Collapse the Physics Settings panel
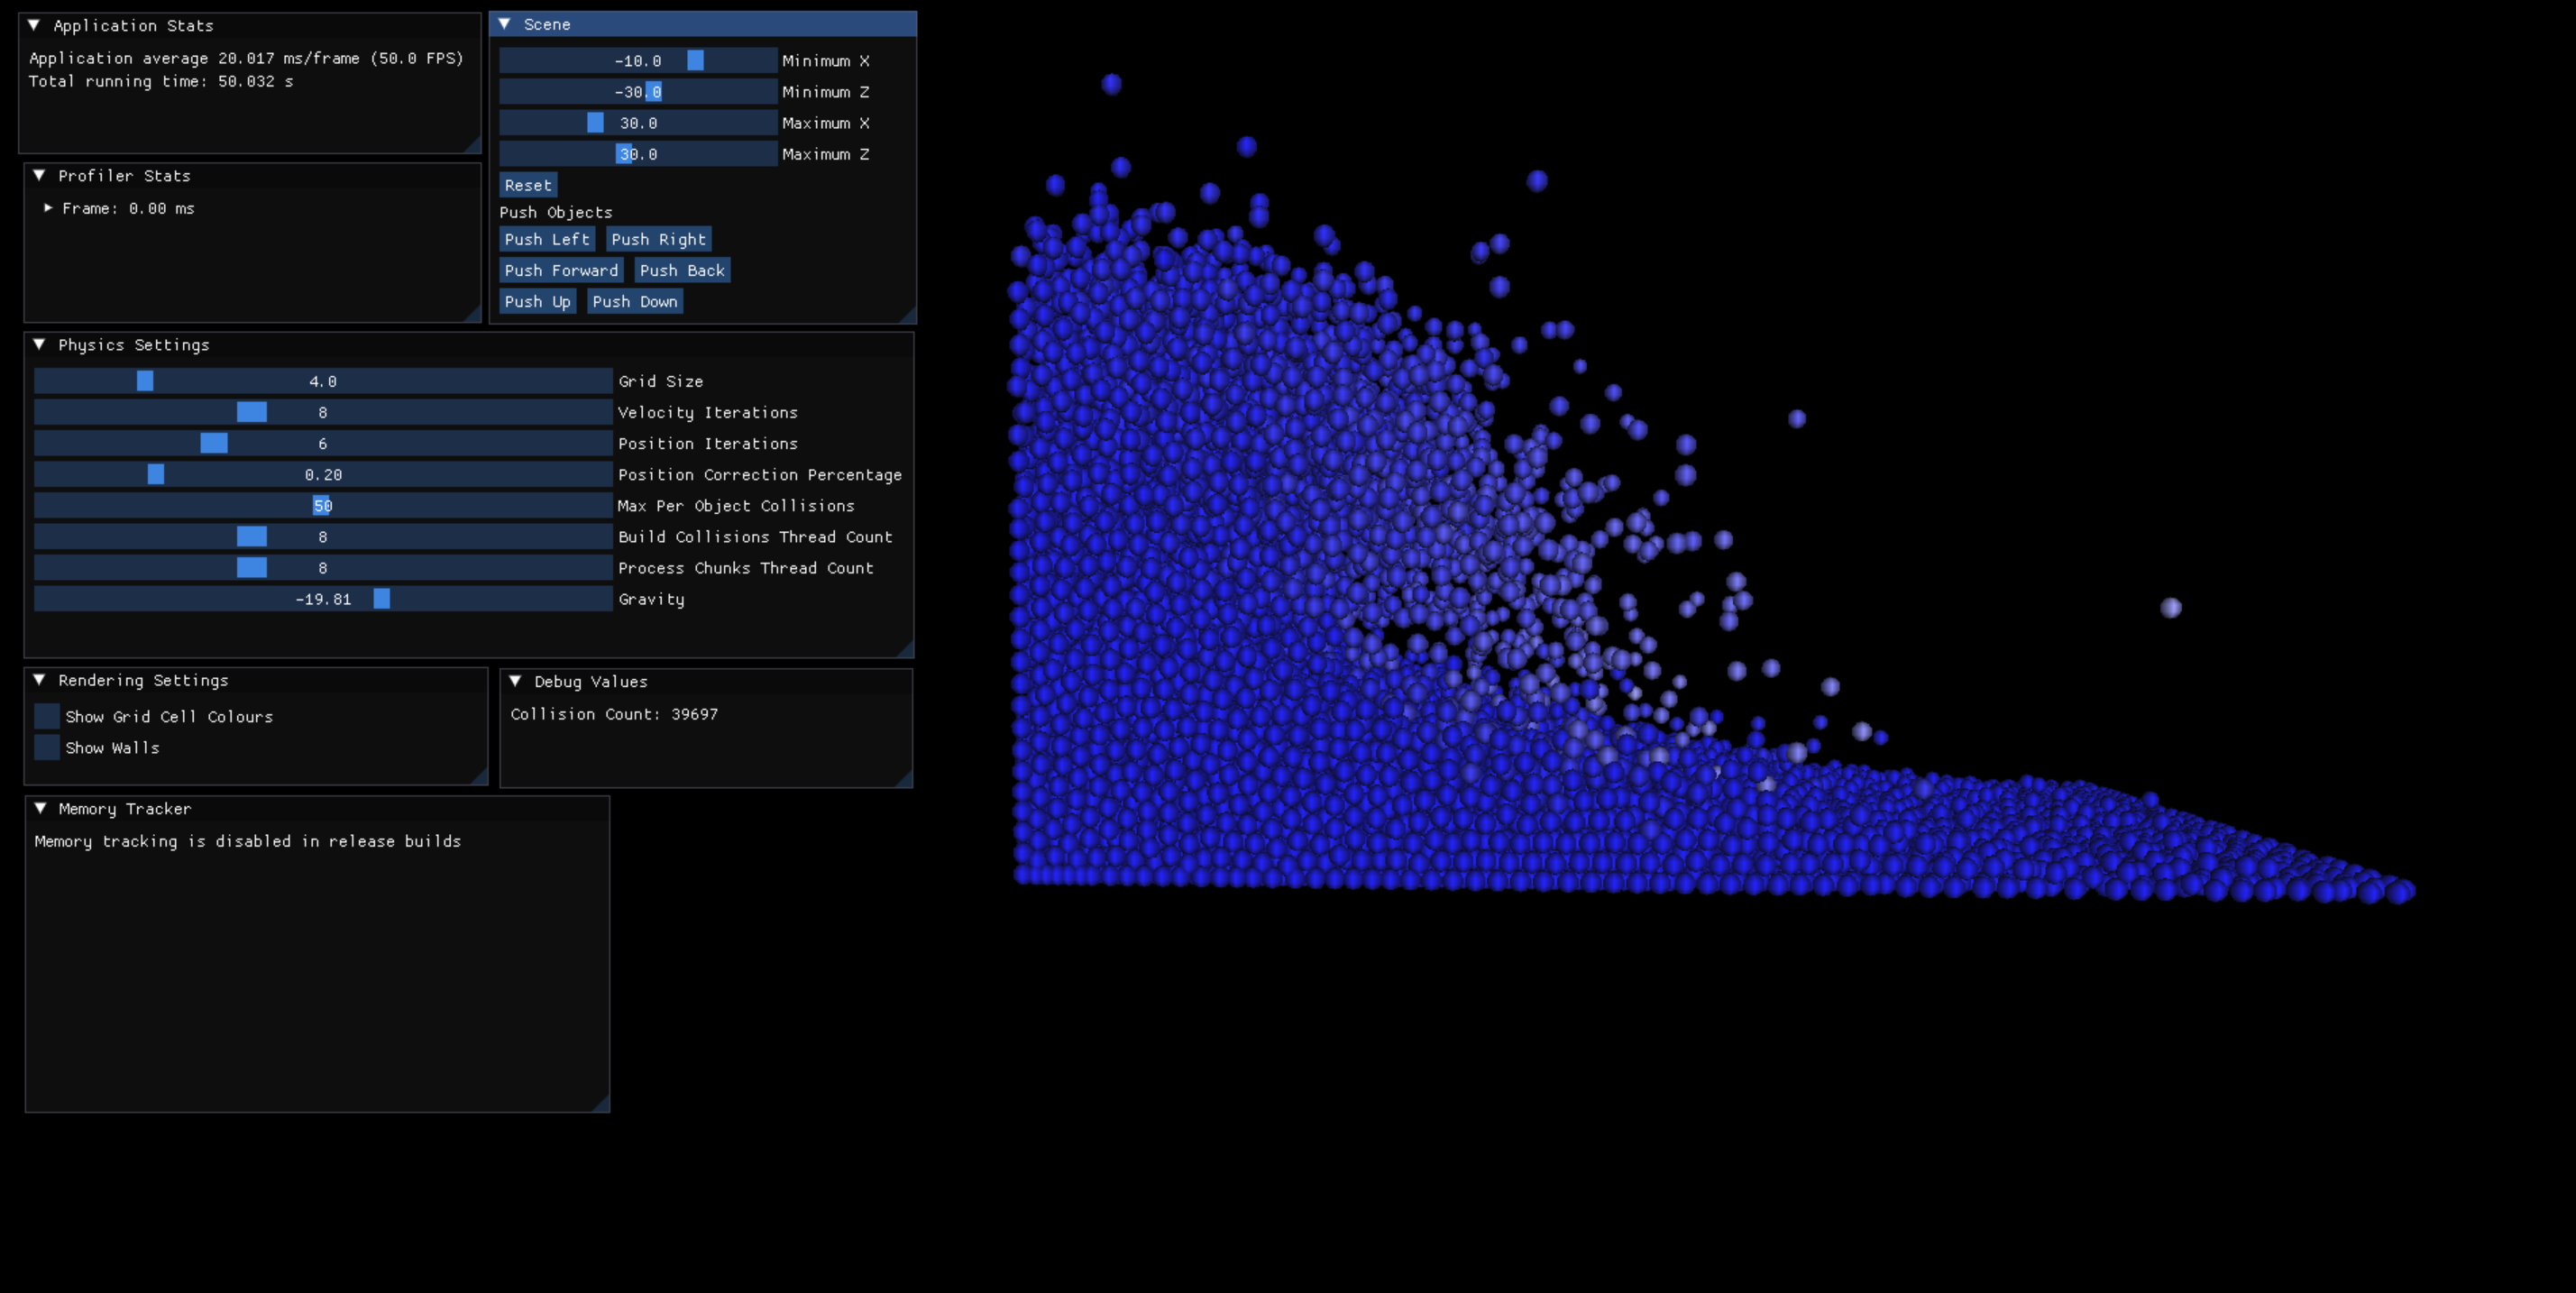The image size is (2576, 1293). pos(40,344)
